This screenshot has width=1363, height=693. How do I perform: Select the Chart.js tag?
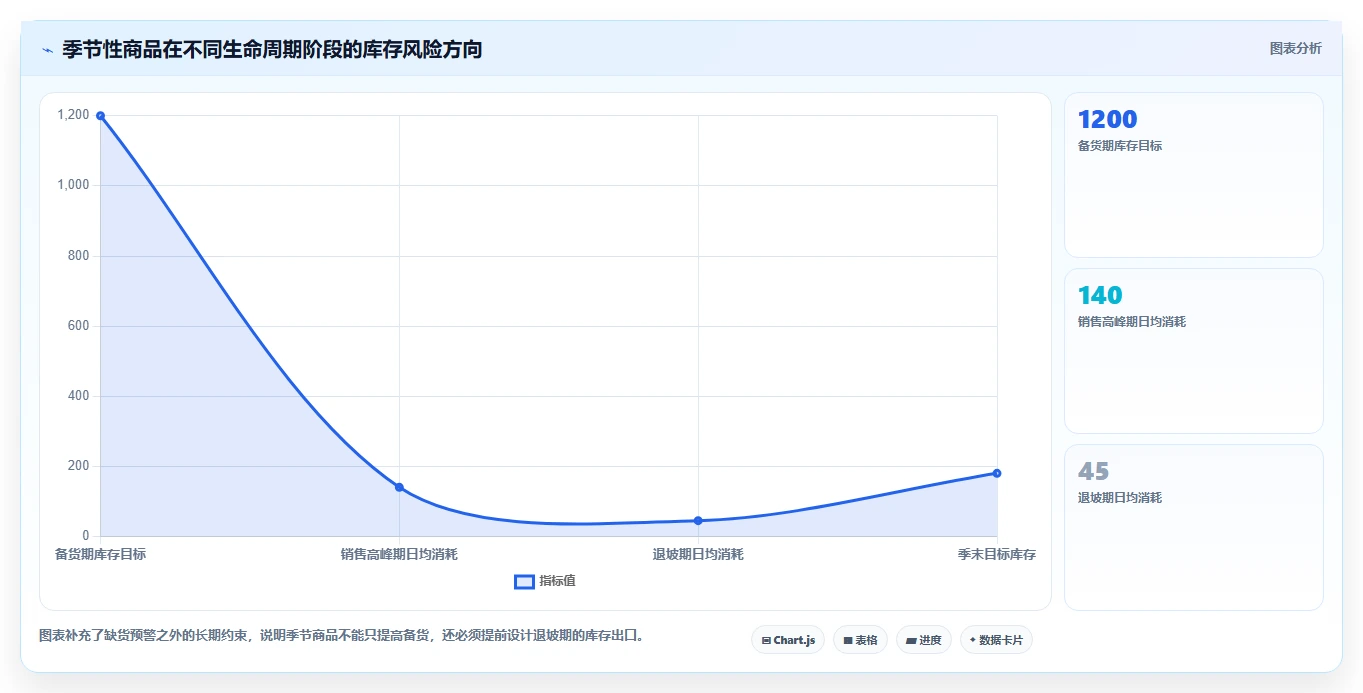click(x=788, y=640)
